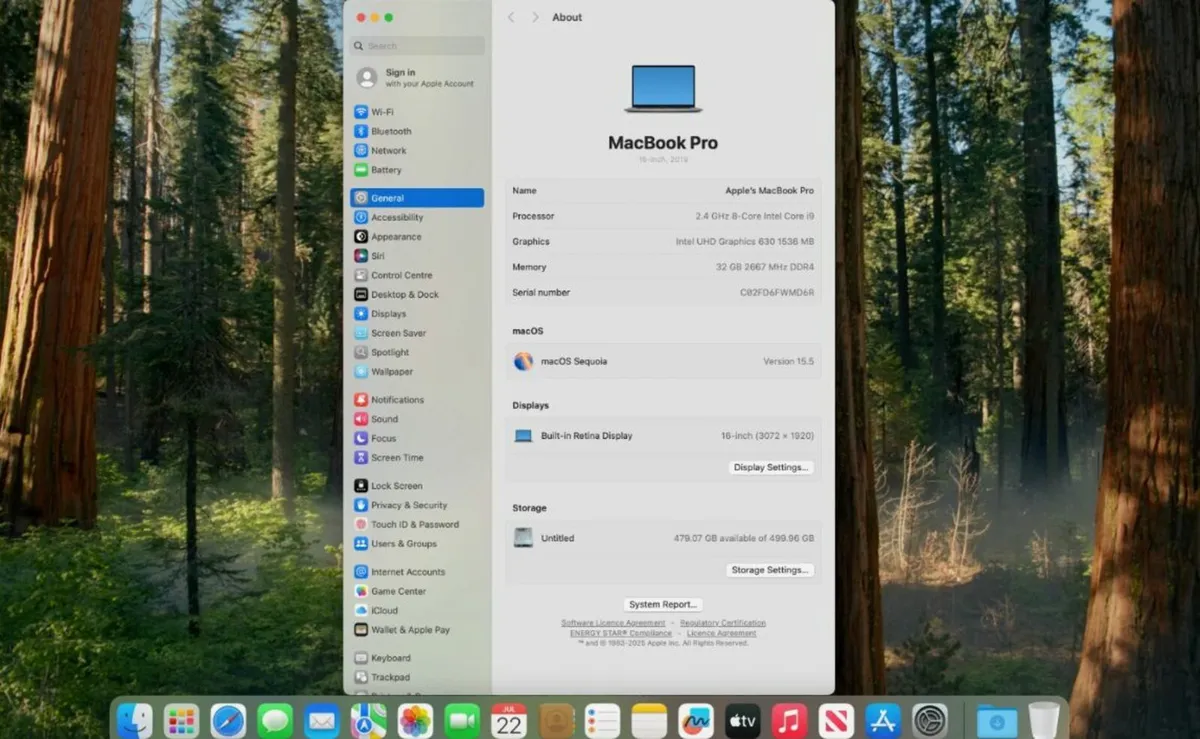
Task: Click graphics value Intel UHD Graphics 630
Action: coord(745,242)
